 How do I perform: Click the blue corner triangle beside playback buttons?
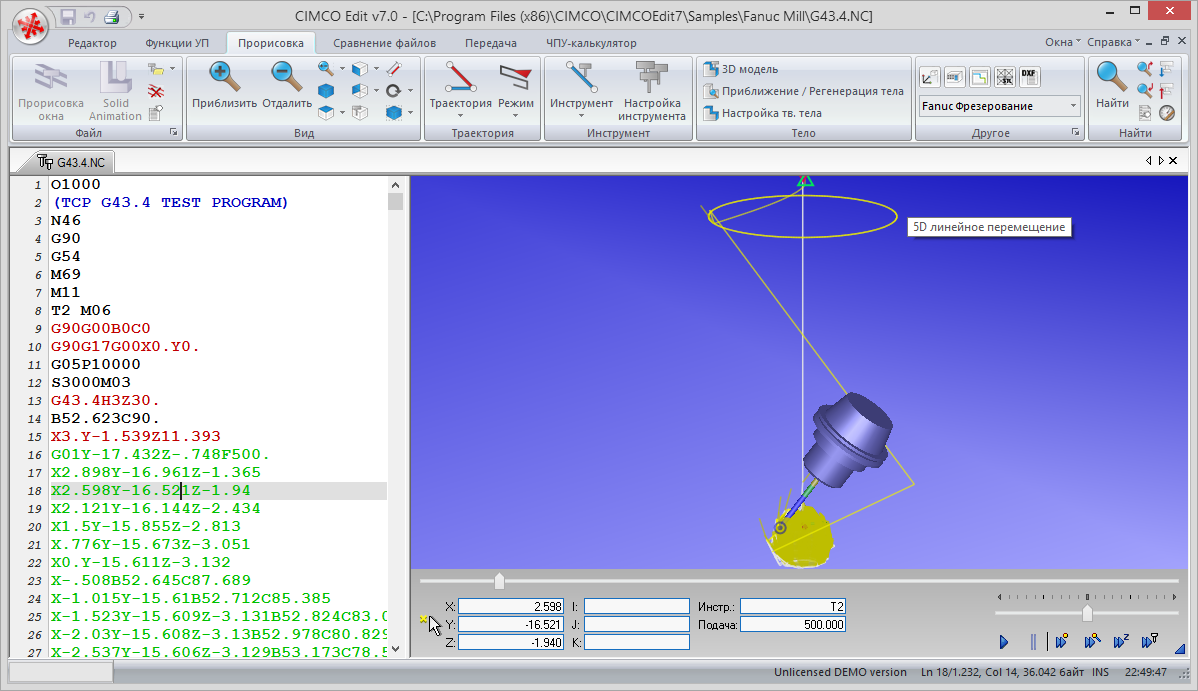coord(1180,648)
